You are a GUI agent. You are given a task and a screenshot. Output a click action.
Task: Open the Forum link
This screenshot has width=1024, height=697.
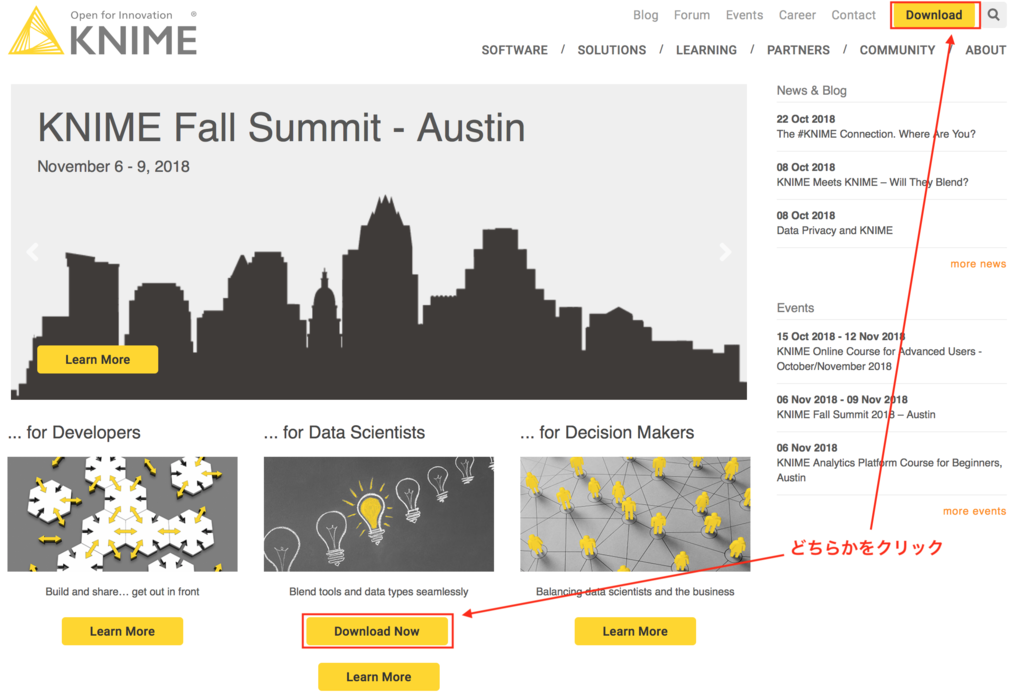692,14
